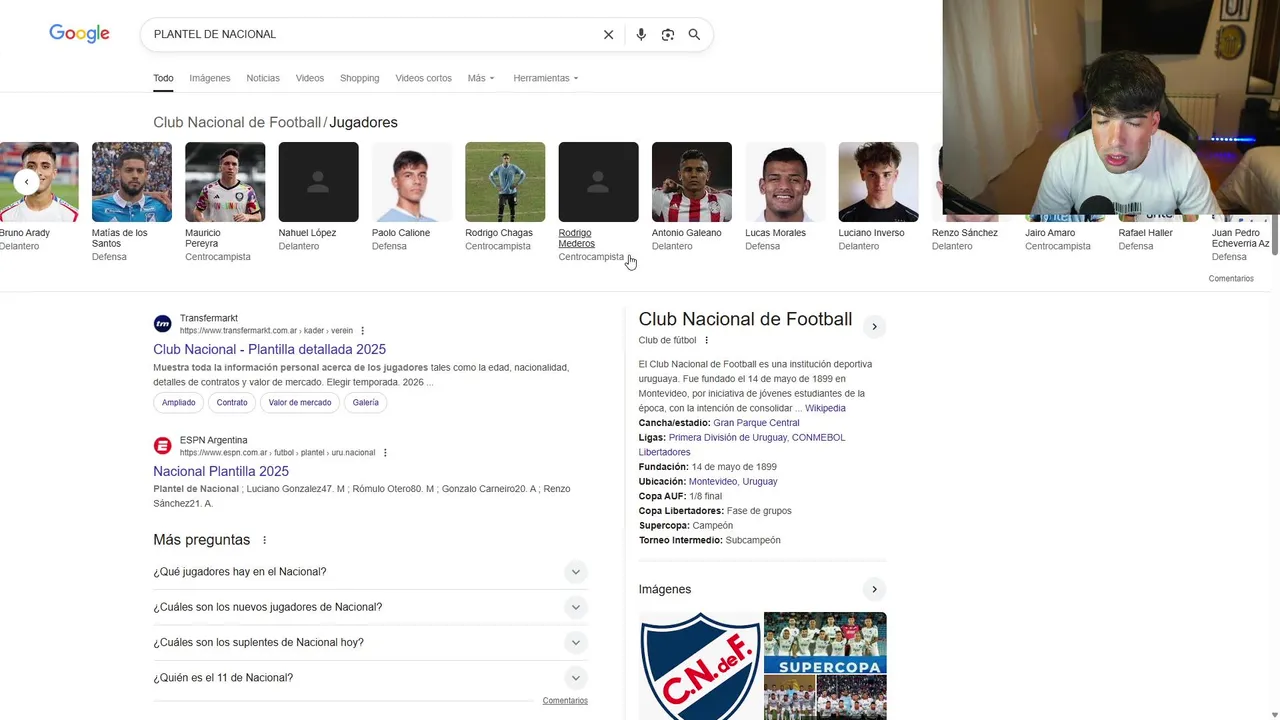The height and width of the screenshot is (720, 1280).
Task: Click the Jairo Amaro name
Action: tap(1050, 233)
